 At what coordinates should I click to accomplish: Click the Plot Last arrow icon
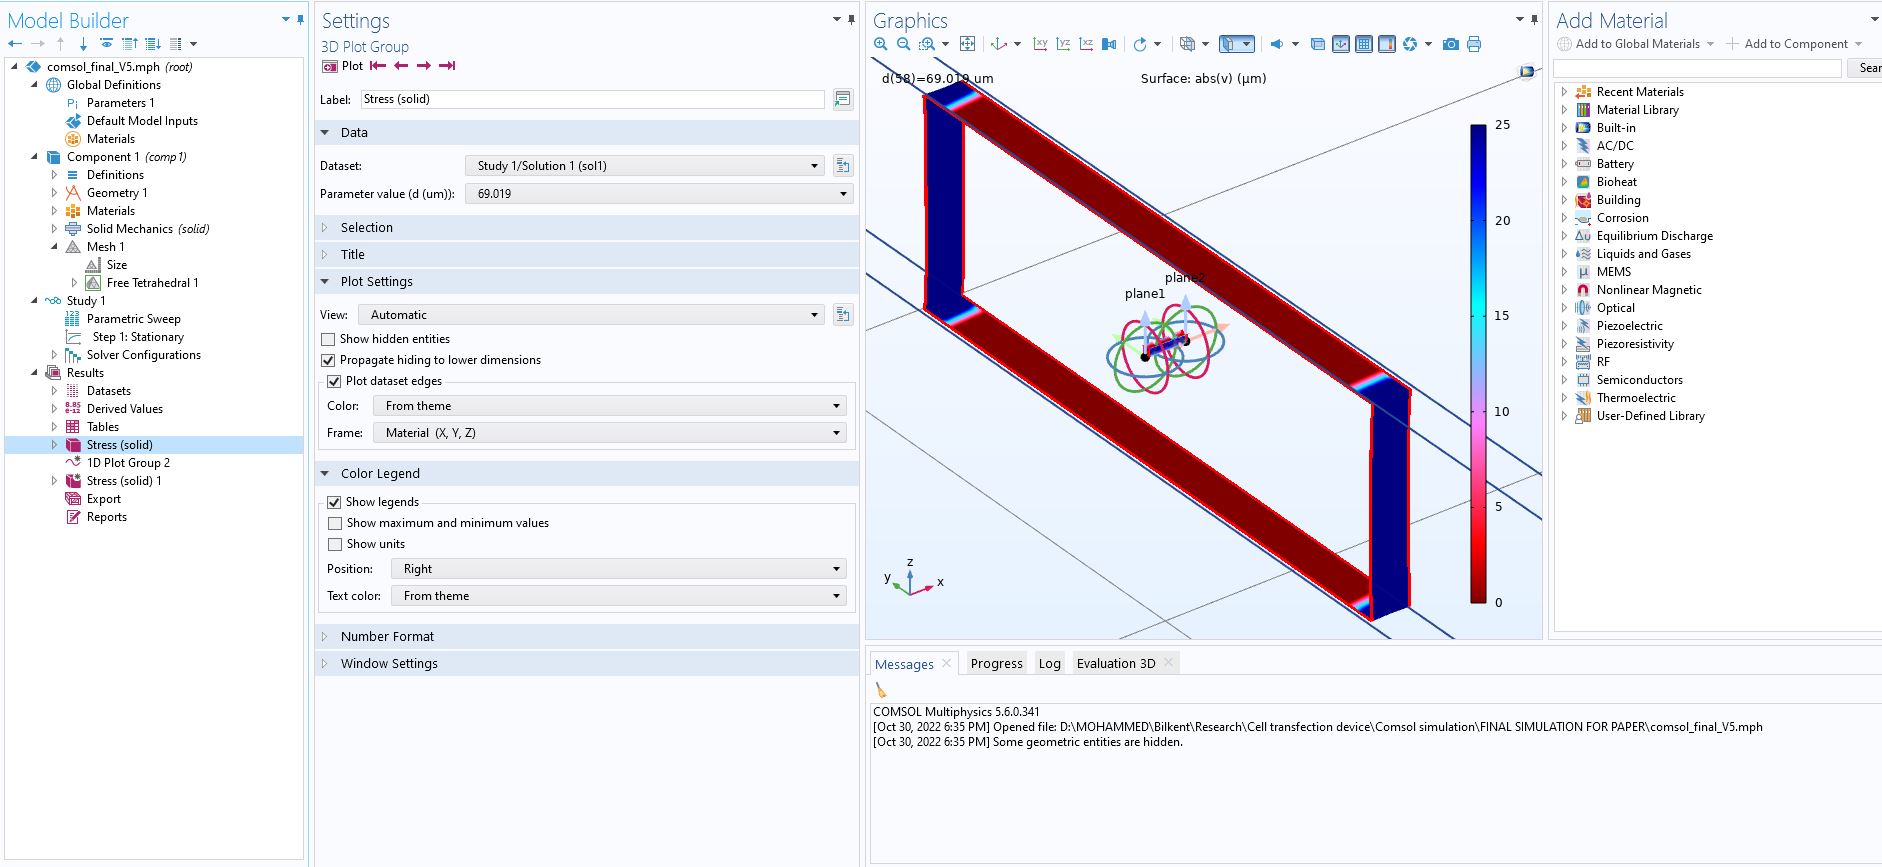click(x=447, y=66)
